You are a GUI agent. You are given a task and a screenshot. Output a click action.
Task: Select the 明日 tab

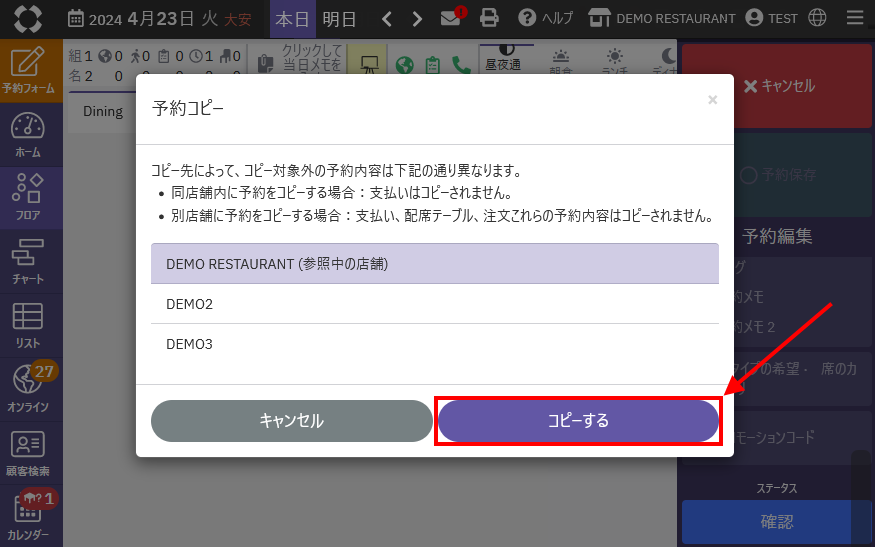click(x=339, y=18)
